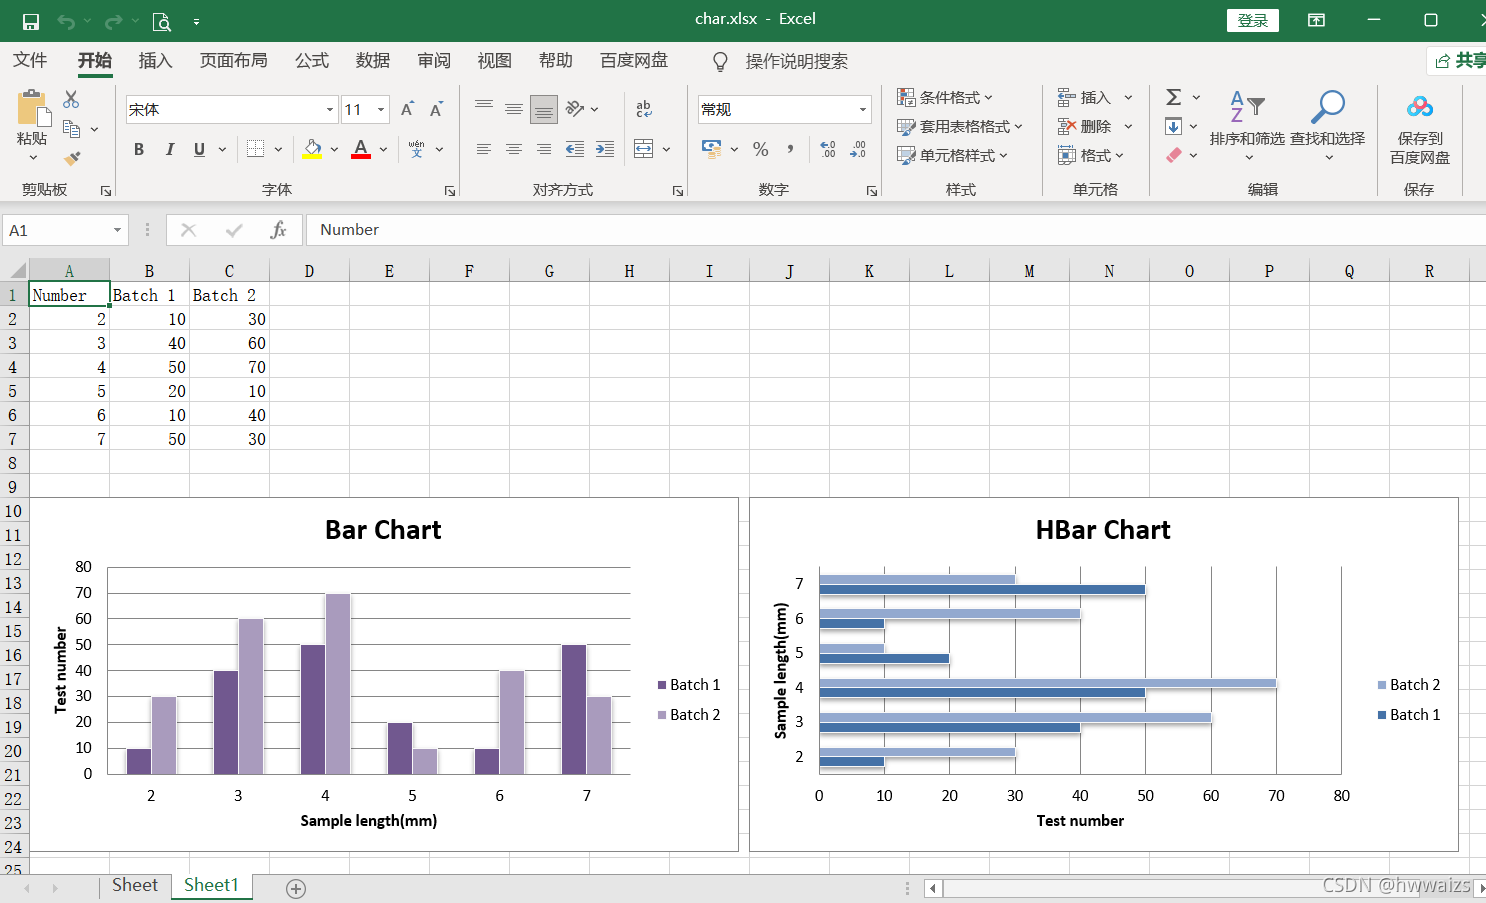Decrease font size with smaller A
This screenshot has height=903, width=1486.
436,109
